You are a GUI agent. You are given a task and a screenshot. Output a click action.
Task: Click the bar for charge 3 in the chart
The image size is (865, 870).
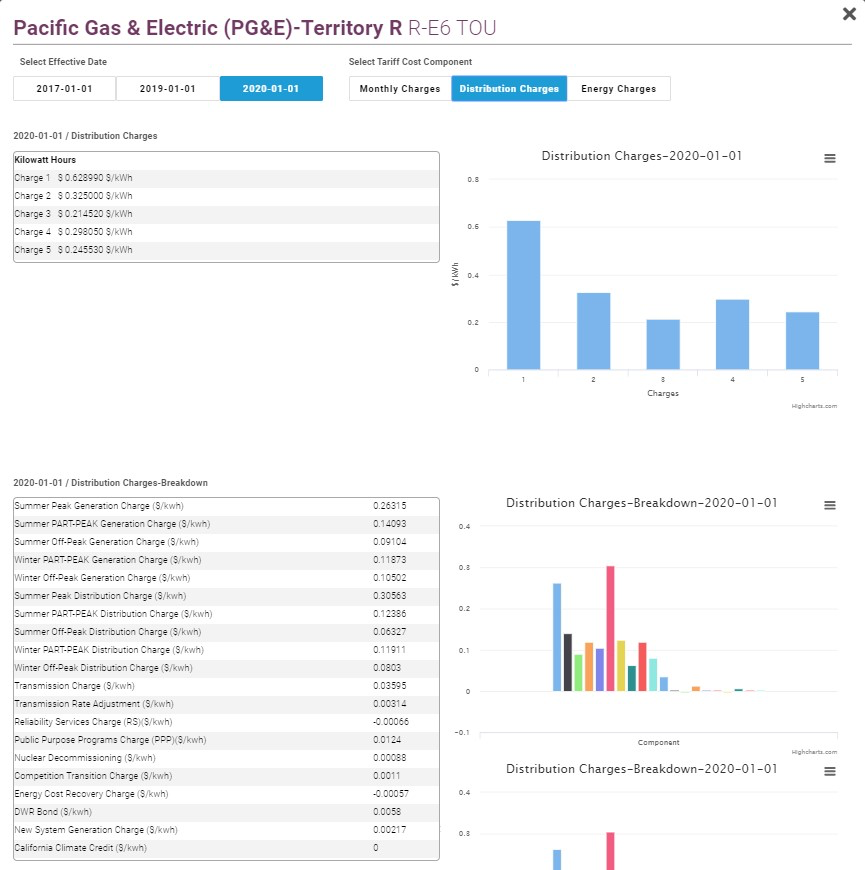(663, 345)
